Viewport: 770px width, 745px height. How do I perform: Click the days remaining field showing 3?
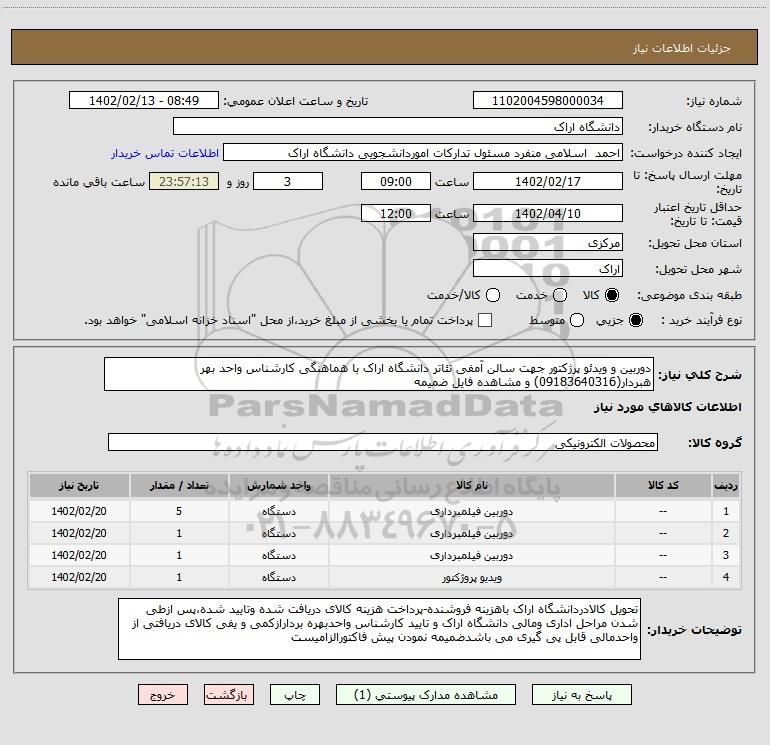coord(288,181)
